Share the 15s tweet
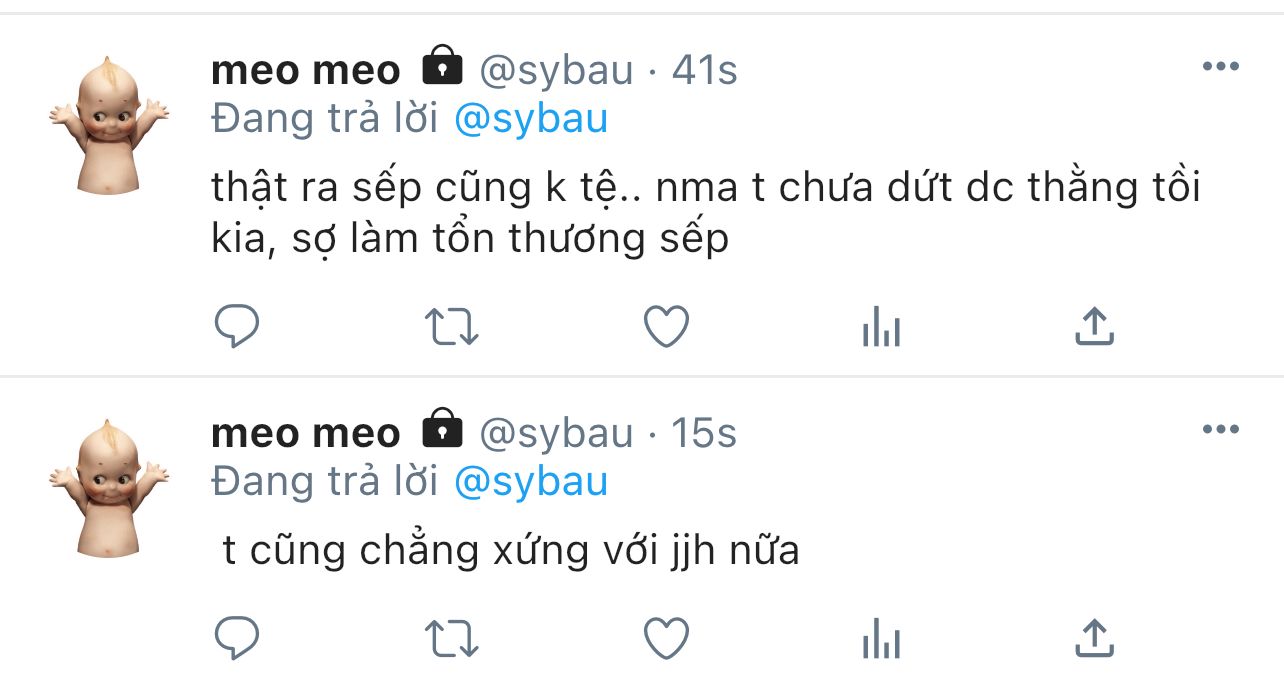This screenshot has width=1284, height=681. 1094,638
